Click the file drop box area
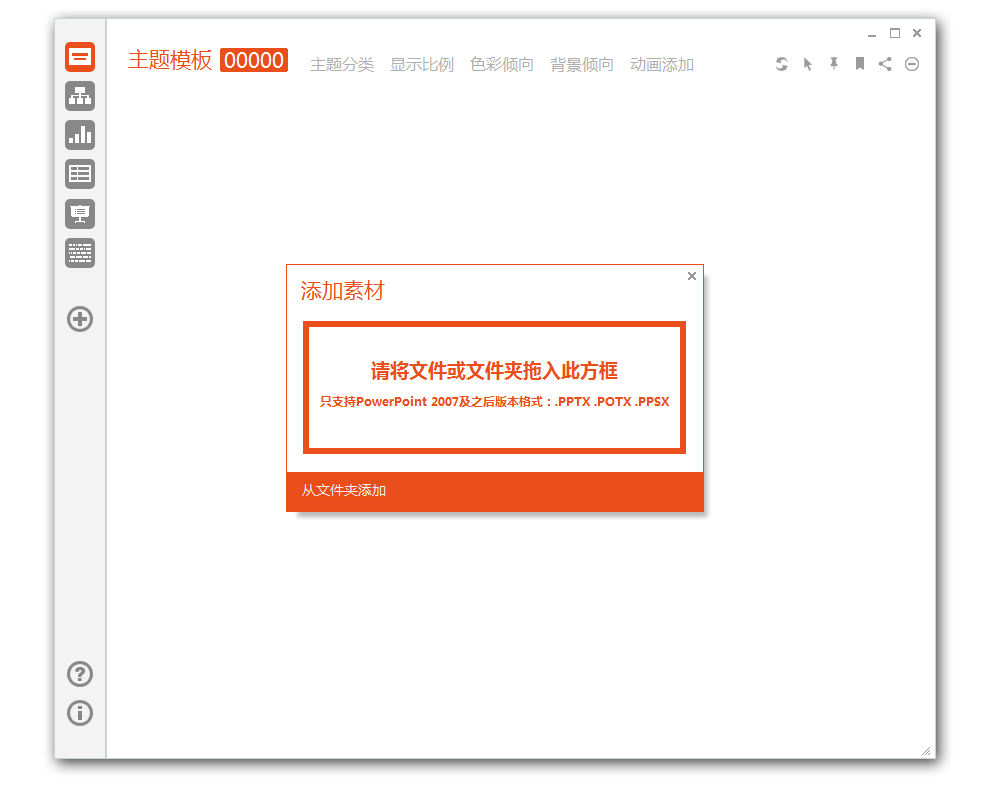The width and height of the screenshot is (990, 789). [494, 388]
